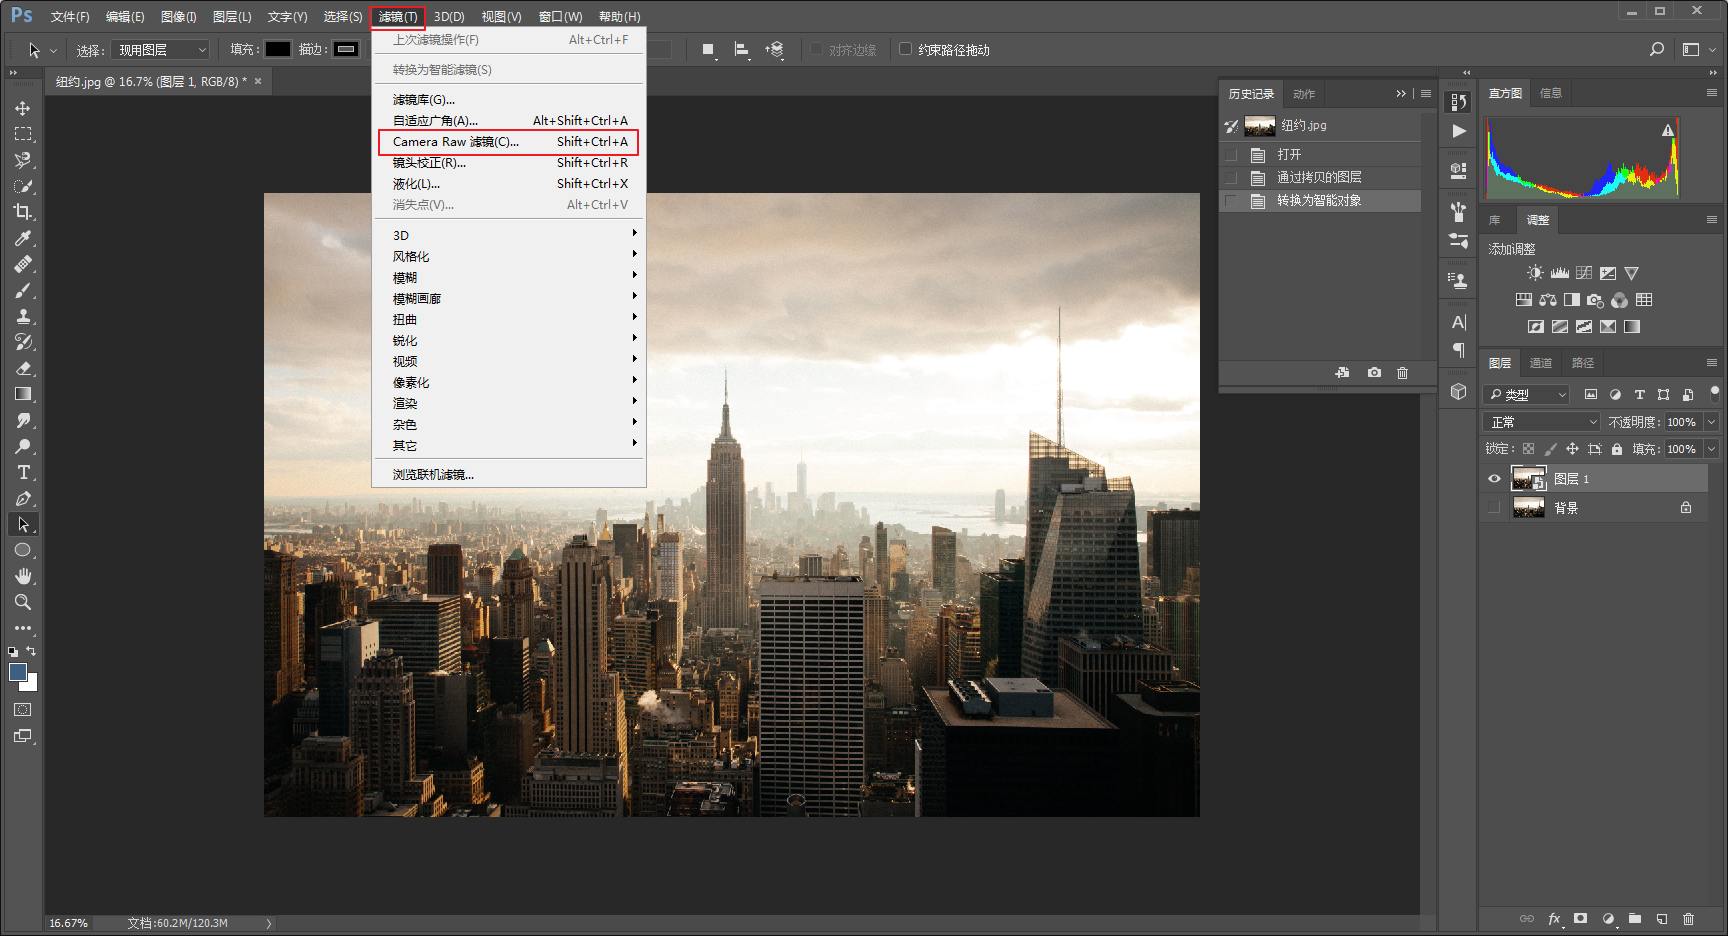Create new snapshot in History panel

point(1374,372)
